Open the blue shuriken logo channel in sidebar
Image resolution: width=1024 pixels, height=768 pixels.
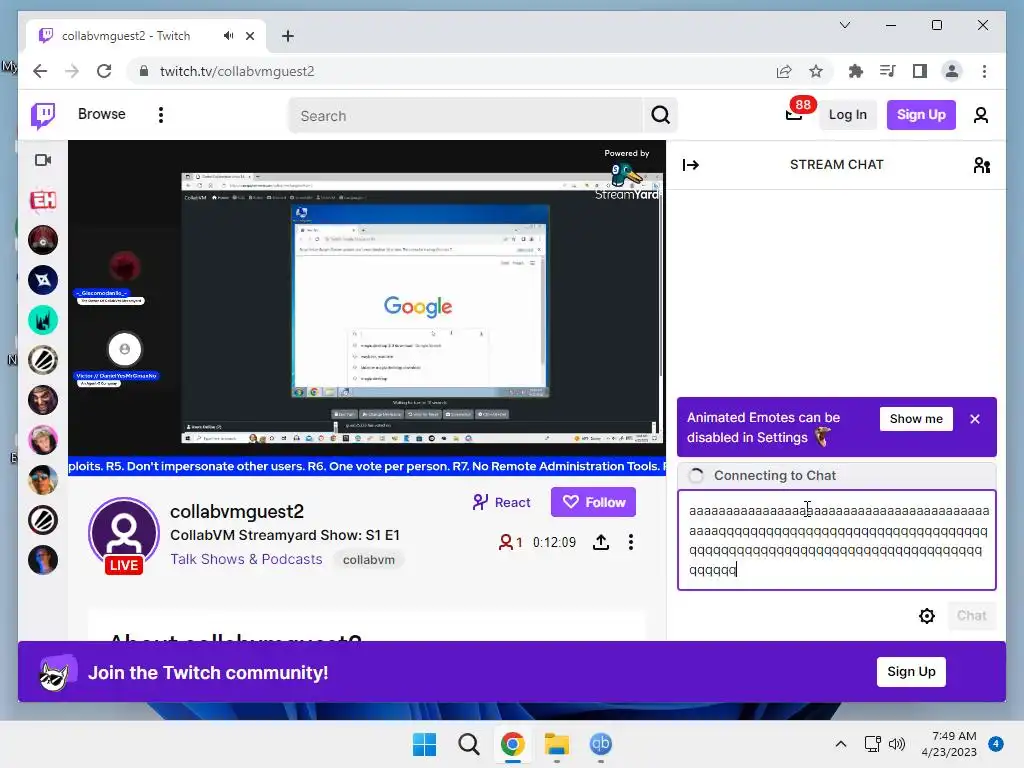pyautogui.click(x=43, y=280)
